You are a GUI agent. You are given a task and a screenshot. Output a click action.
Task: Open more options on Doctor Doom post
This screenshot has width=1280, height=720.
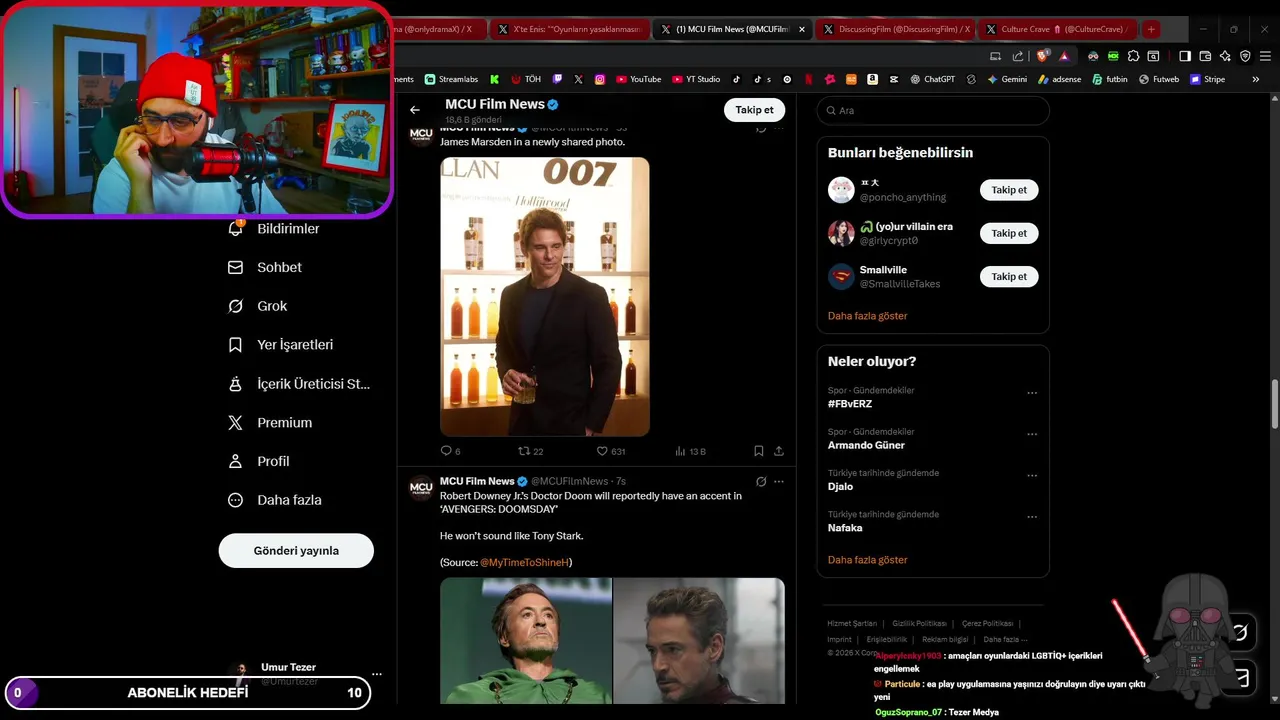click(779, 481)
